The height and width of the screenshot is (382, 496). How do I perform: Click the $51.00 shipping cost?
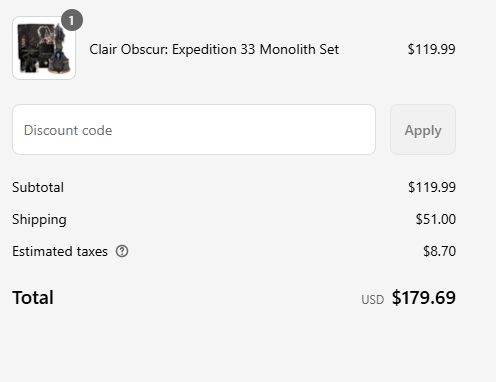(x=435, y=219)
